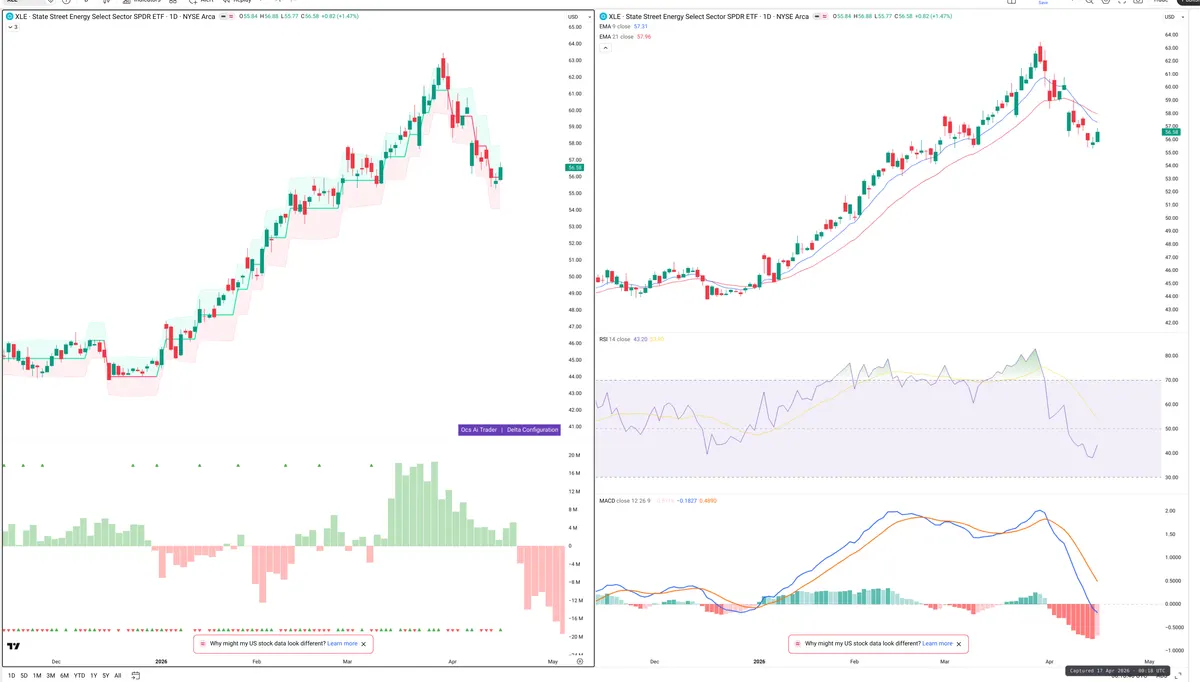
Task: Click the 80.00 level on RSI scale
Action: (1171, 355)
